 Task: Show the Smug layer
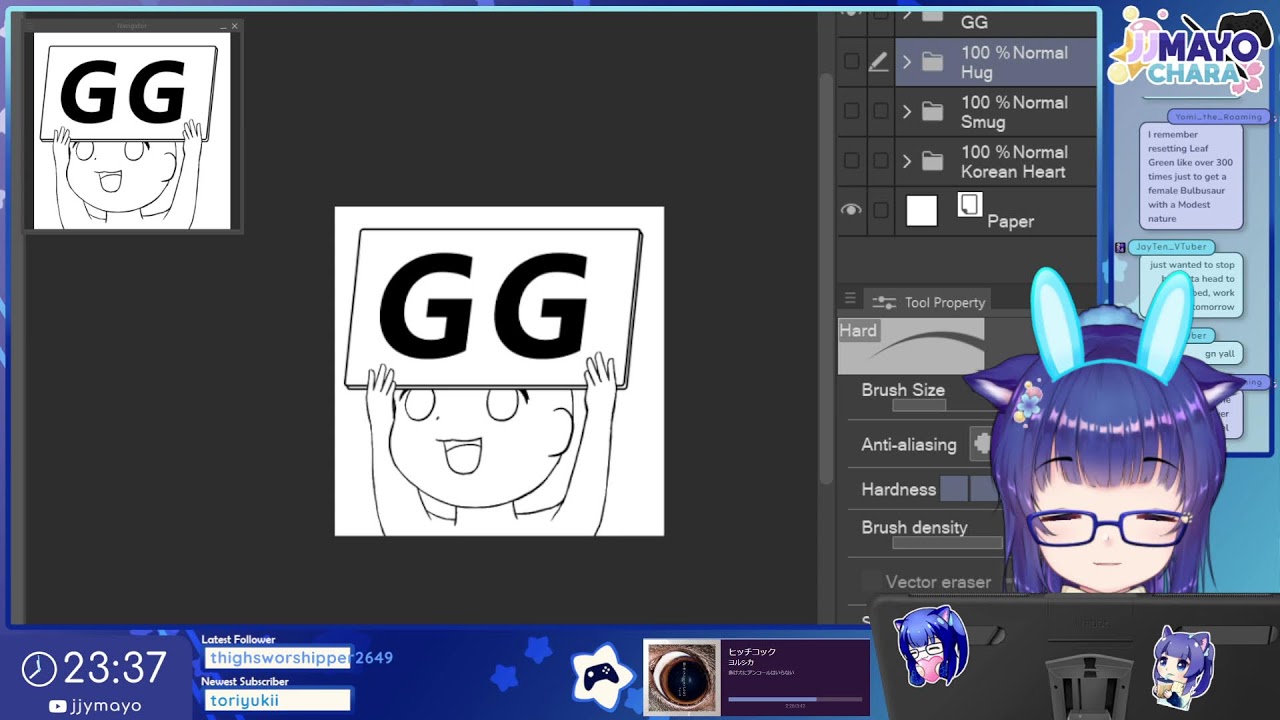tap(851, 111)
